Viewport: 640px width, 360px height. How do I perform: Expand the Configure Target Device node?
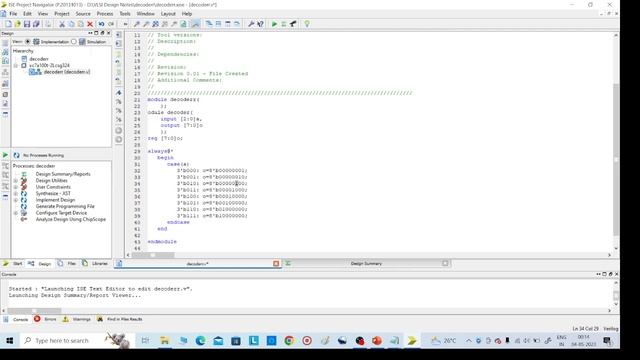(16, 213)
